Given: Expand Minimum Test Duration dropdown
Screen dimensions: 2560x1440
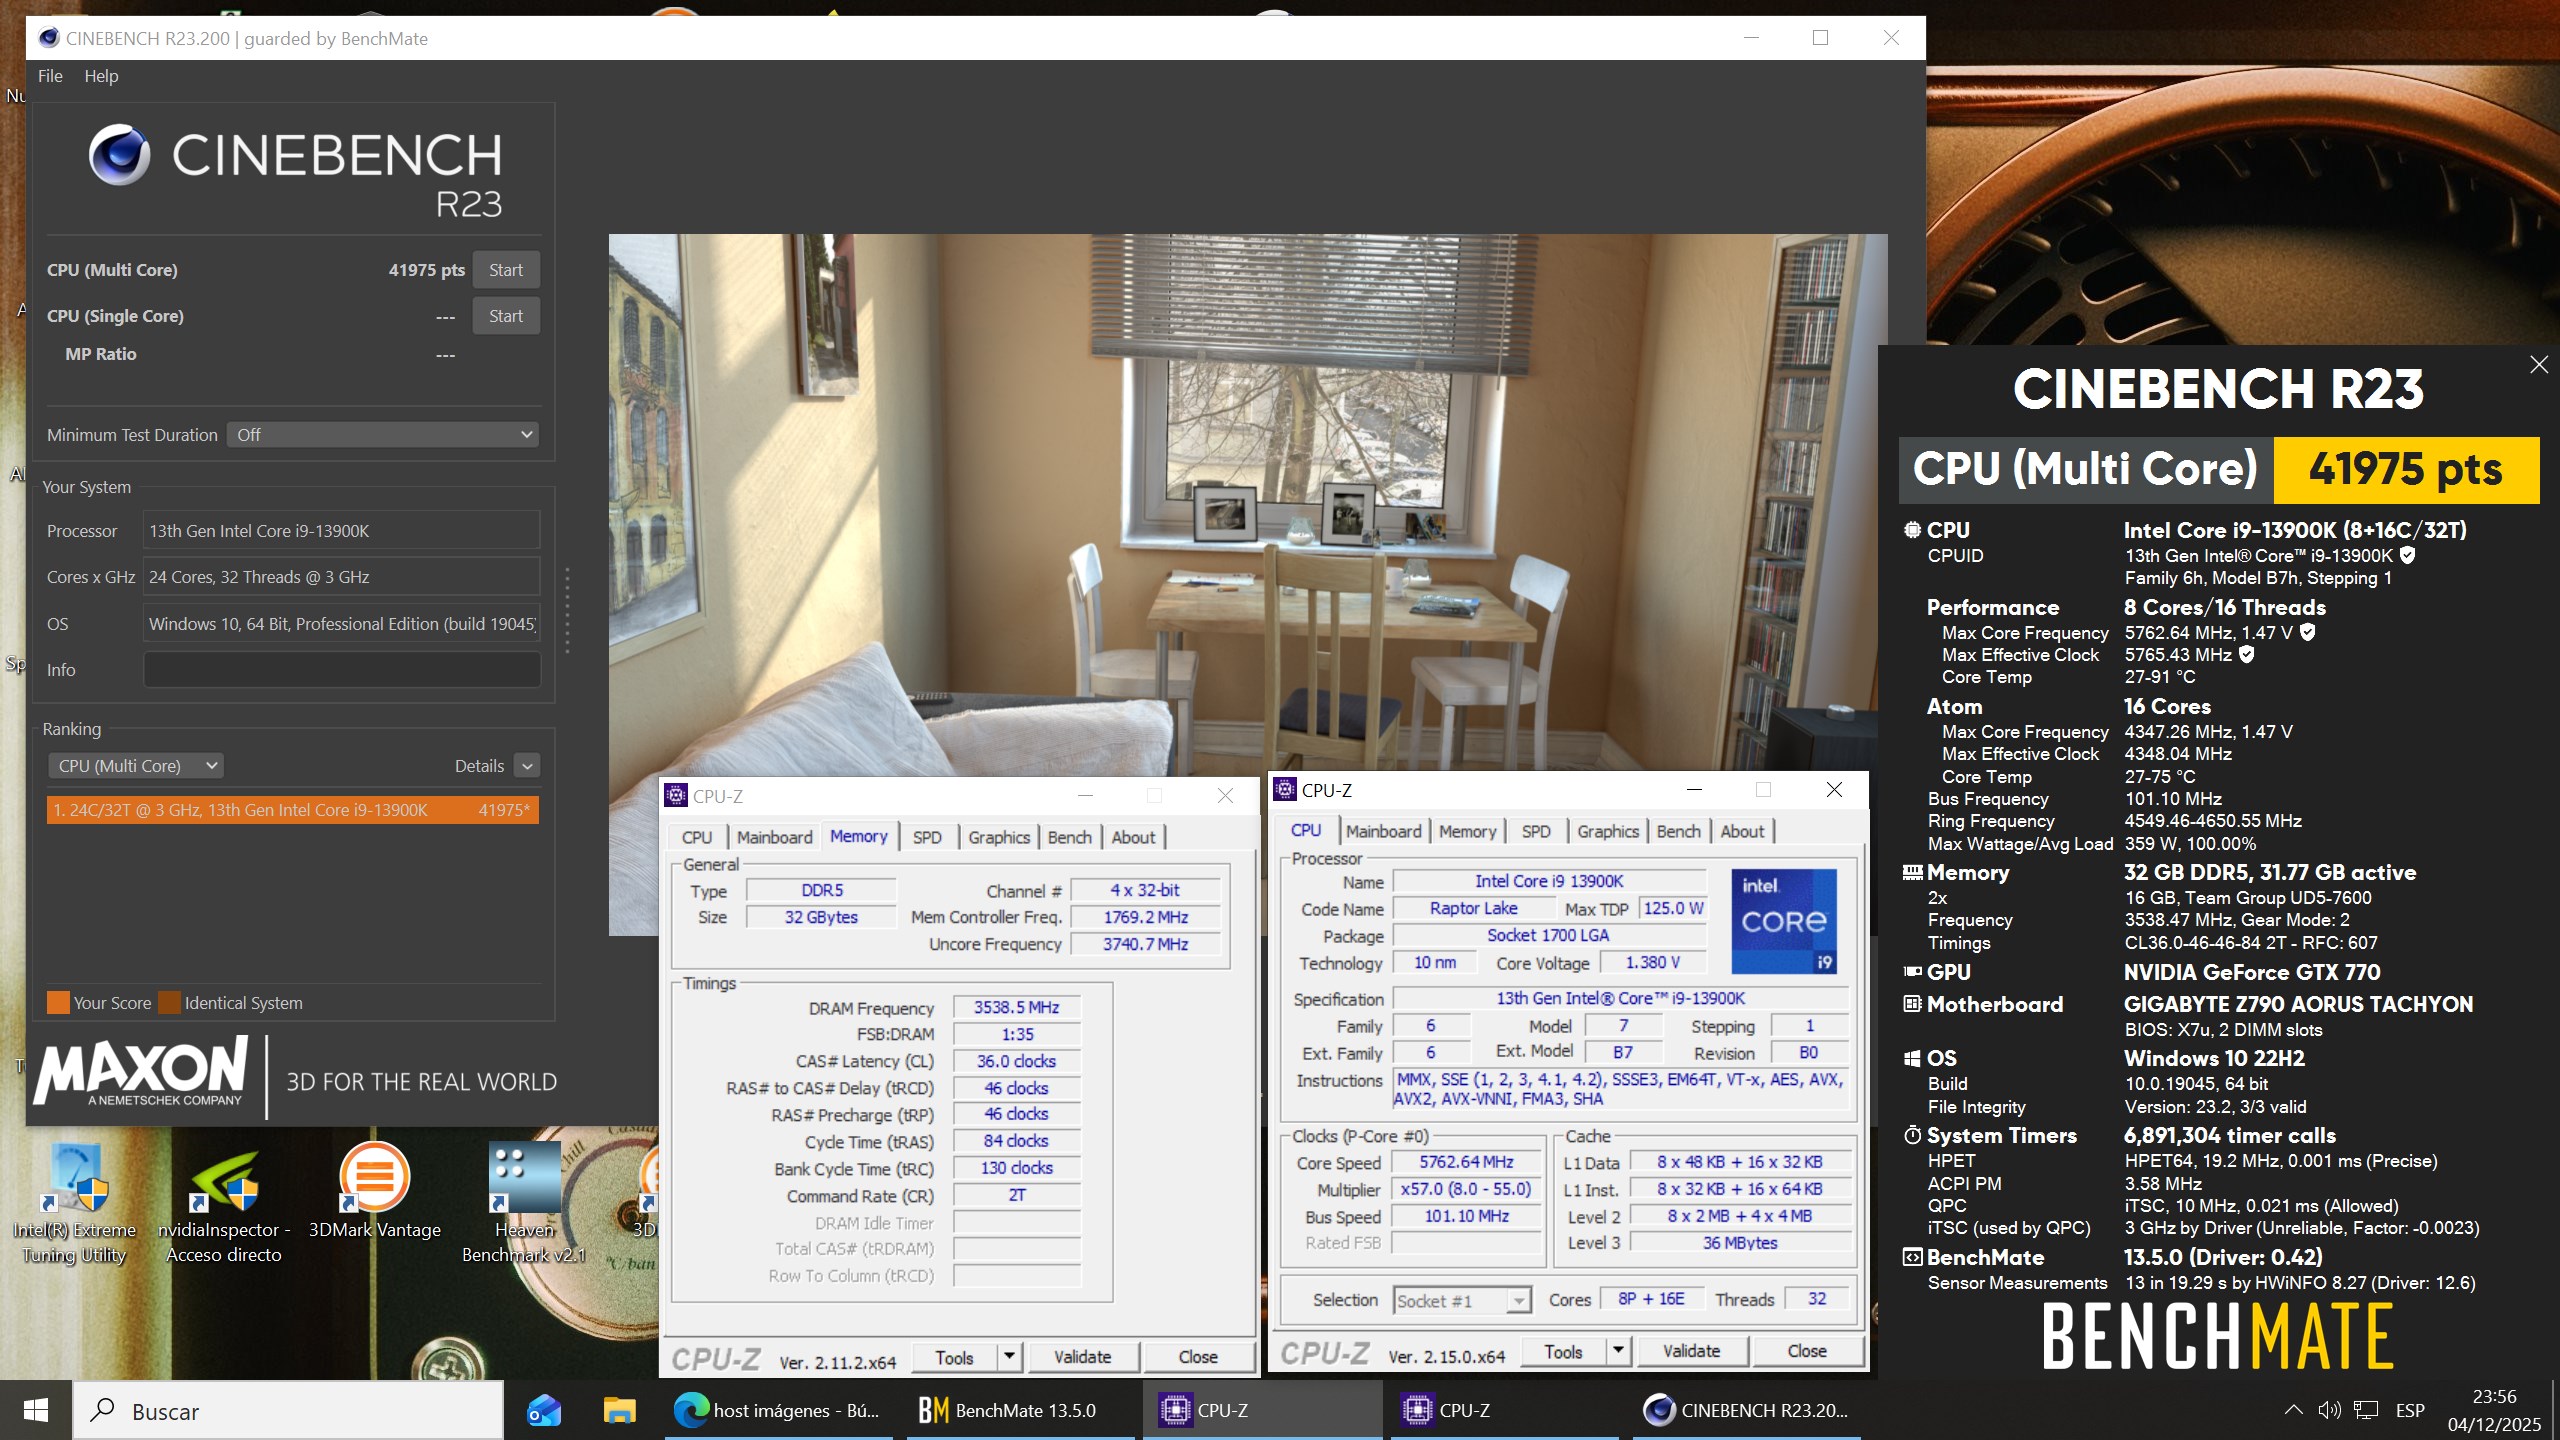Looking at the screenshot, I should [383, 435].
